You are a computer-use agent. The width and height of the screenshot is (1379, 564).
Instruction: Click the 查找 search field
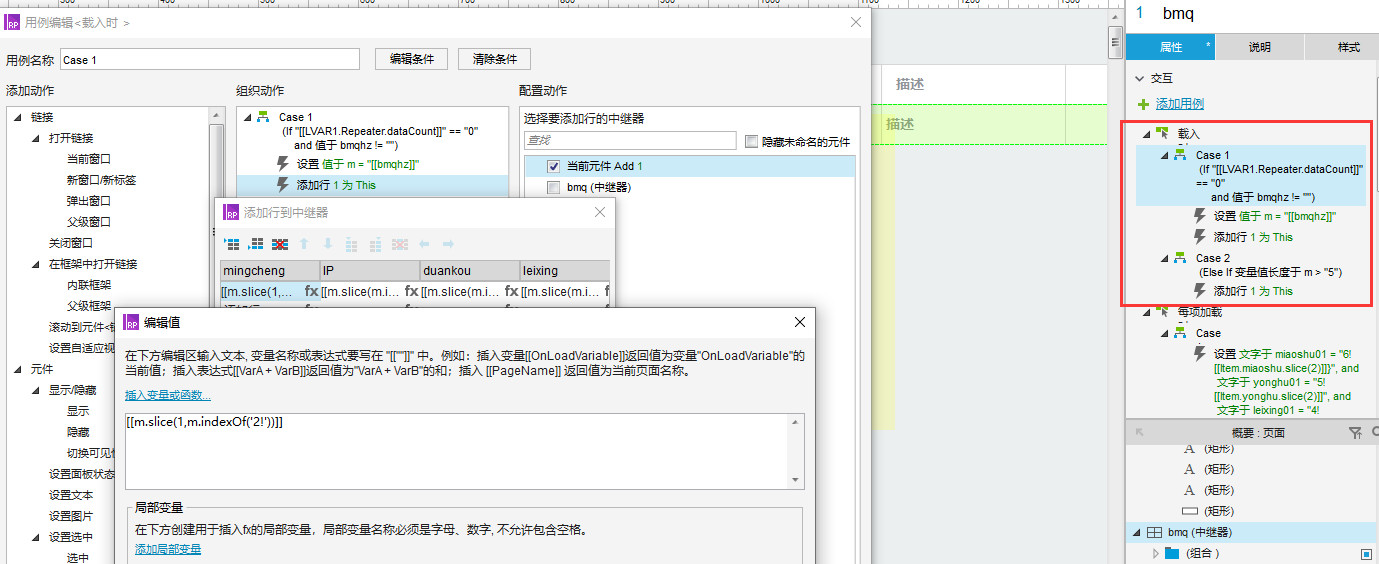pos(630,142)
